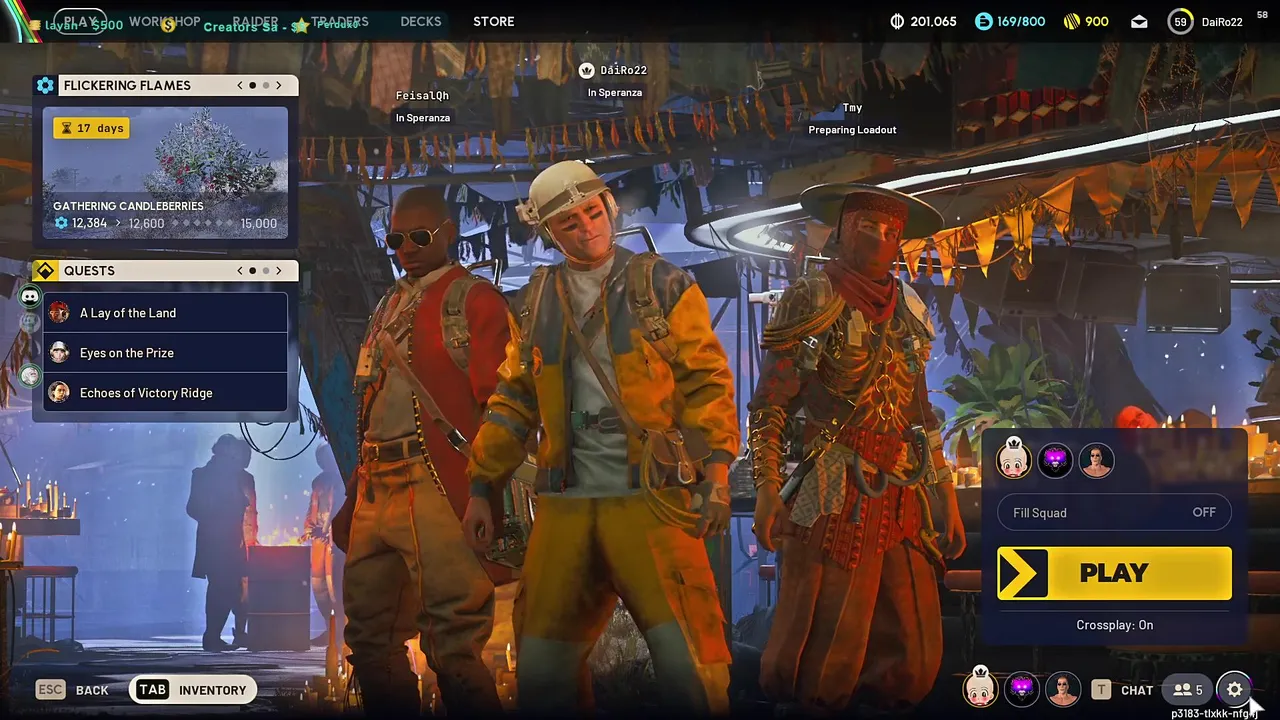1280x720 pixels.
Task: Switch to the Raider tab
Action: pos(255,21)
